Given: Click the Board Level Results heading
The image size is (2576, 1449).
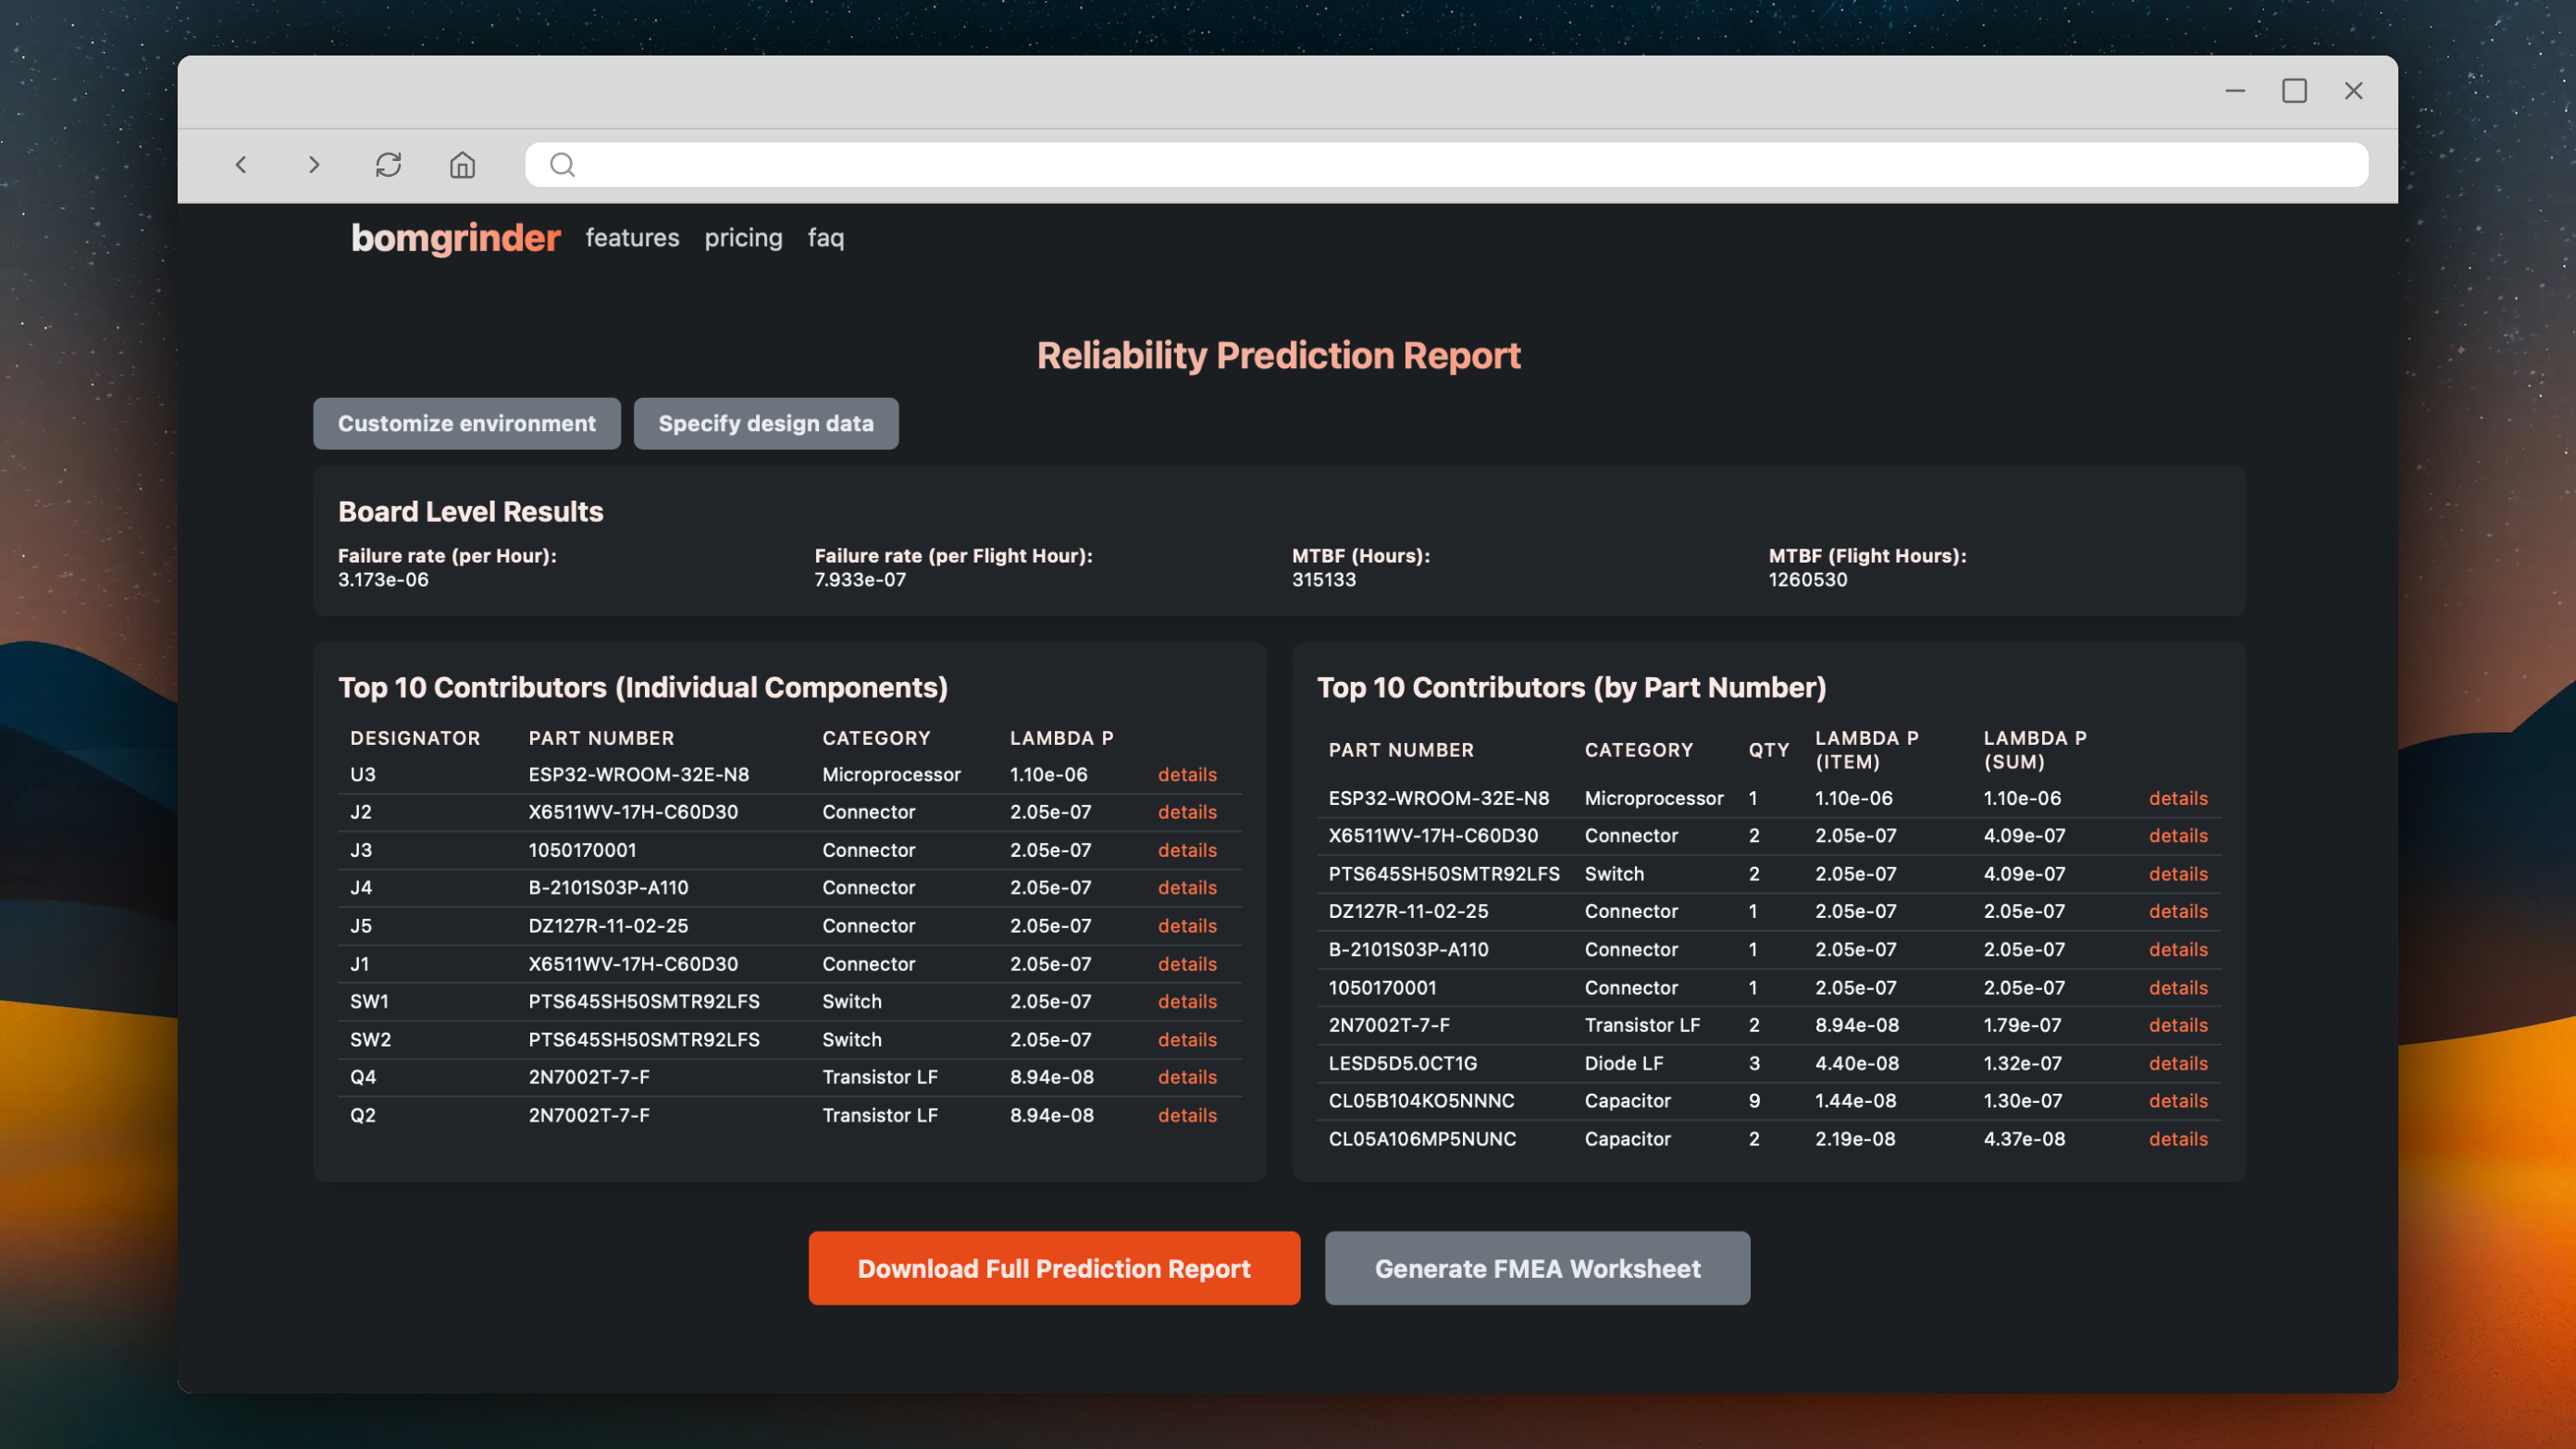Looking at the screenshot, I should pyautogui.click(x=471, y=512).
